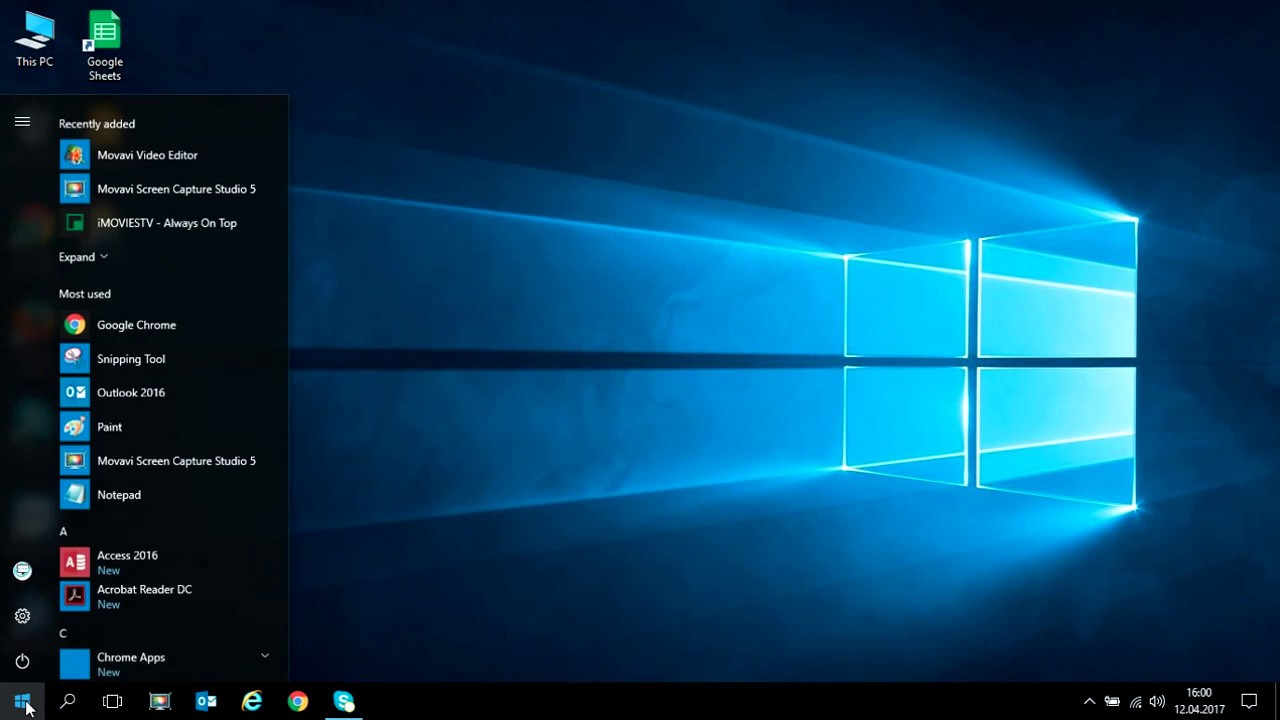The height and width of the screenshot is (720, 1280).
Task: Click the letter C section header
Action: pos(63,633)
